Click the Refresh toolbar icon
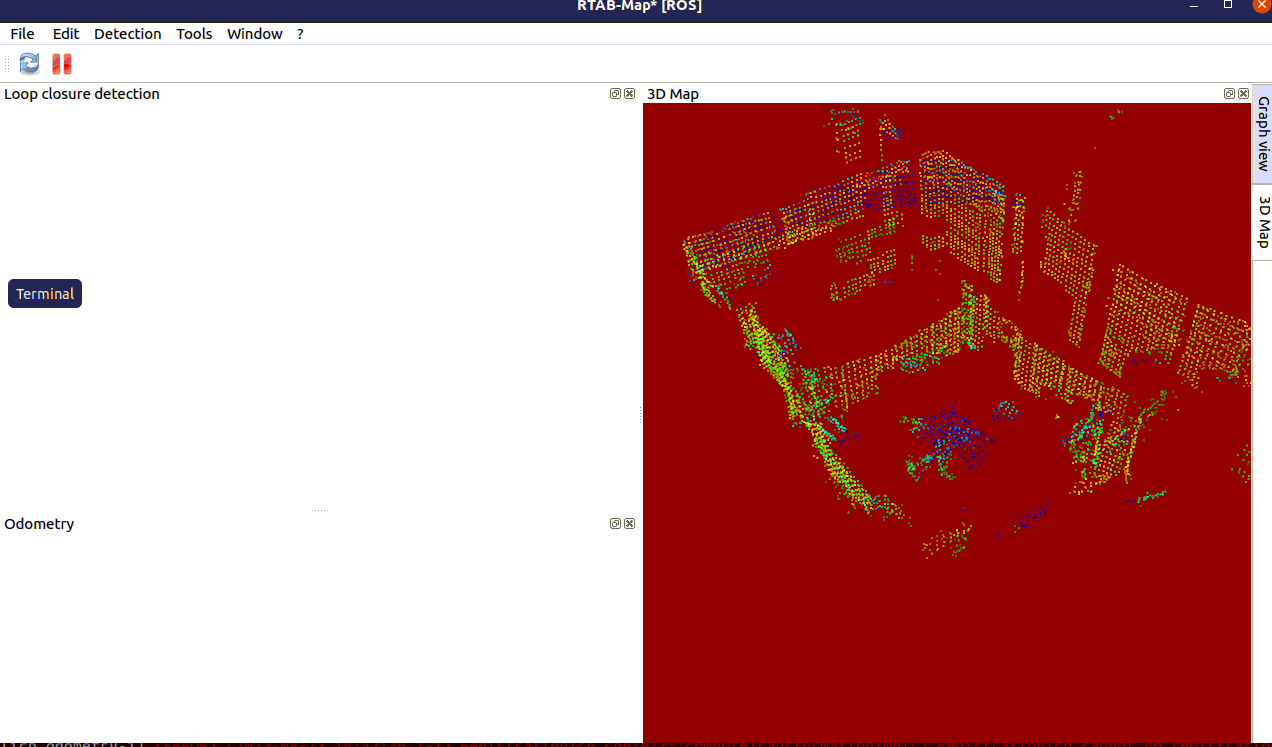 [28, 63]
